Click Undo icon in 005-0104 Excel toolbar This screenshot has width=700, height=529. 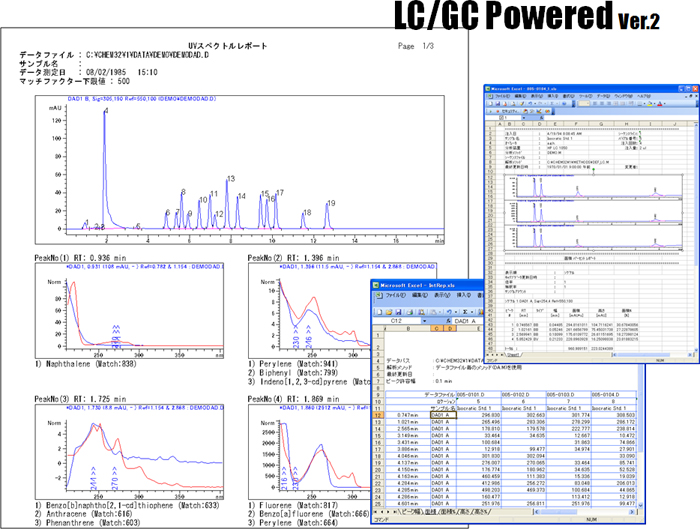click(530, 104)
